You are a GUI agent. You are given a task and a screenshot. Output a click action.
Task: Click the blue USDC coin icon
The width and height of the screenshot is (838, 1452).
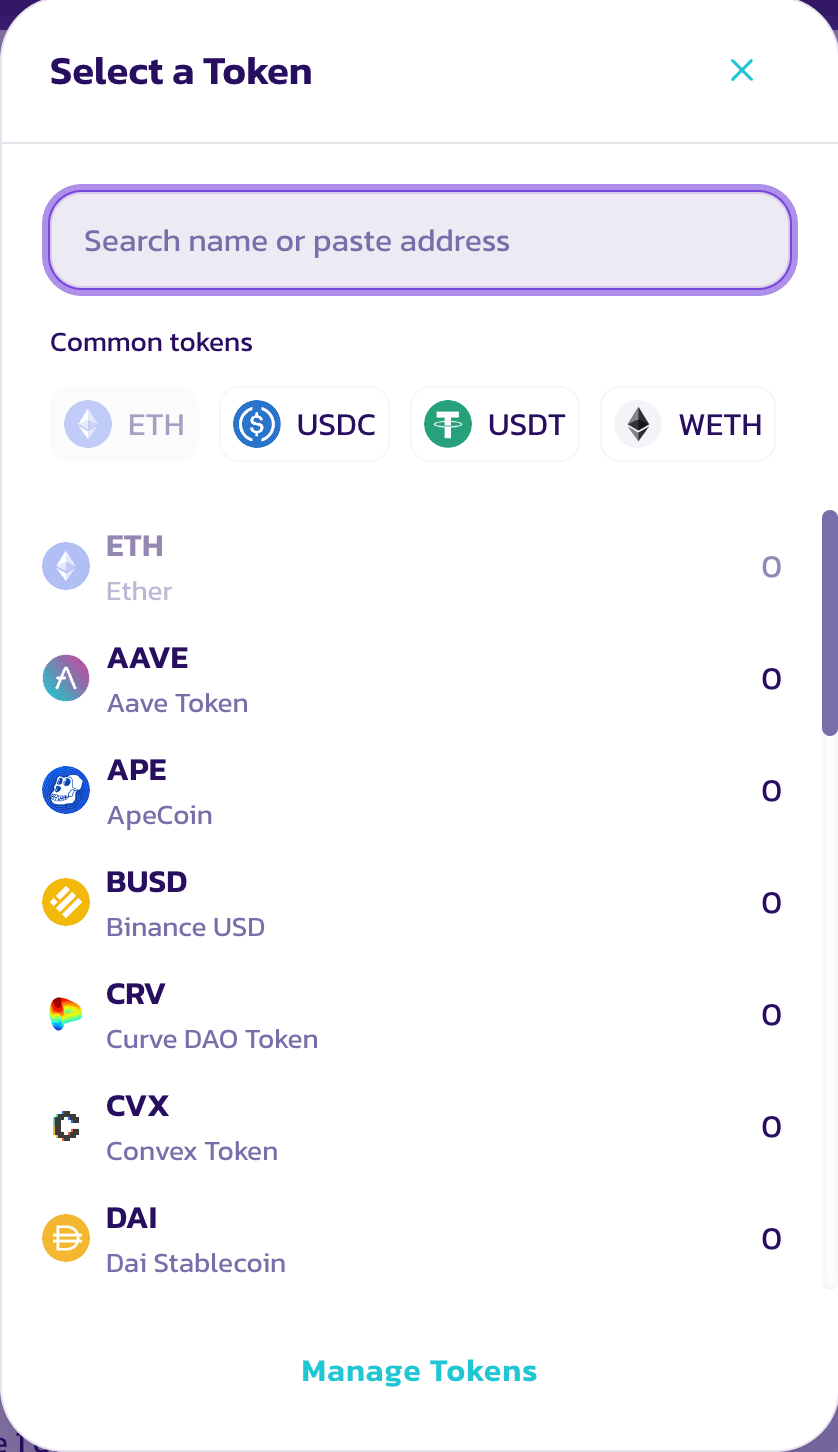tap(257, 424)
